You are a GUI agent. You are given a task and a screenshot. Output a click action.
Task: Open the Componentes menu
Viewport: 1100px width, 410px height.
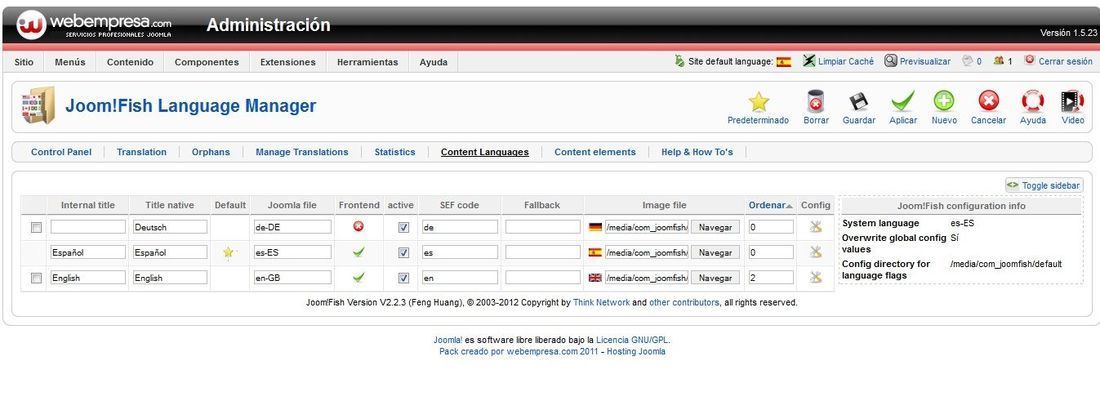pyautogui.click(x=206, y=62)
